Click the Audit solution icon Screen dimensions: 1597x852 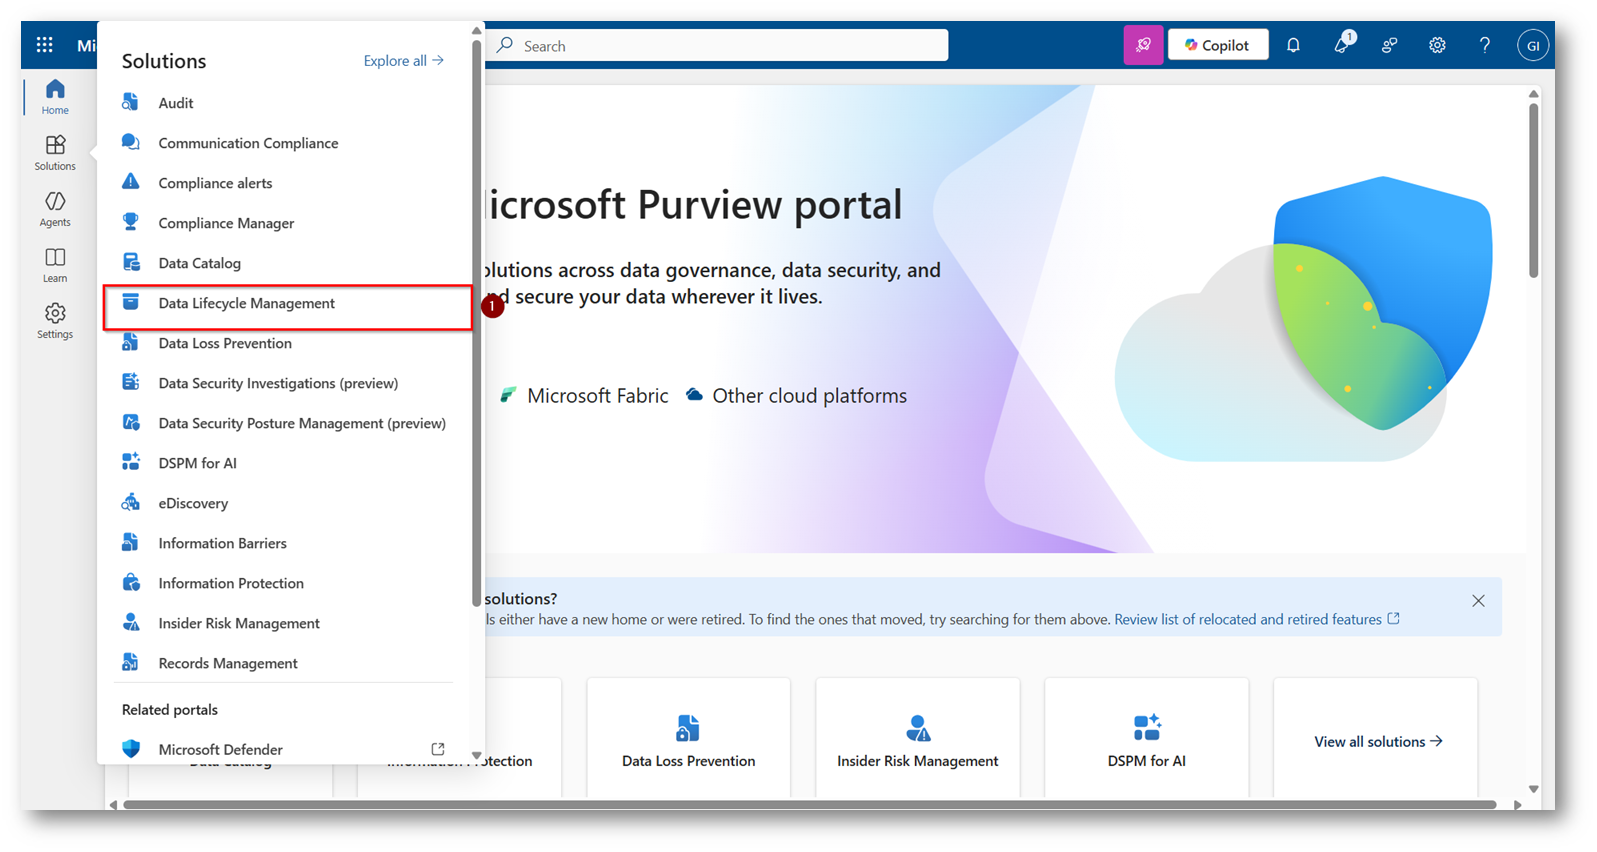coord(131,102)
